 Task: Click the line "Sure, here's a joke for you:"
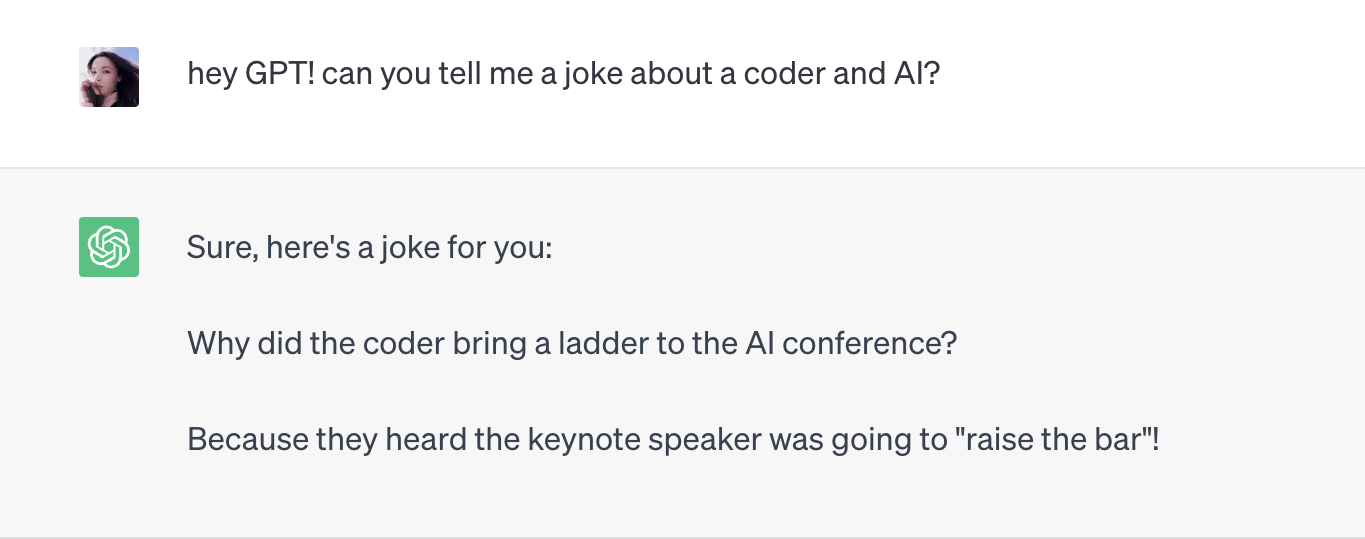point(369,247)
